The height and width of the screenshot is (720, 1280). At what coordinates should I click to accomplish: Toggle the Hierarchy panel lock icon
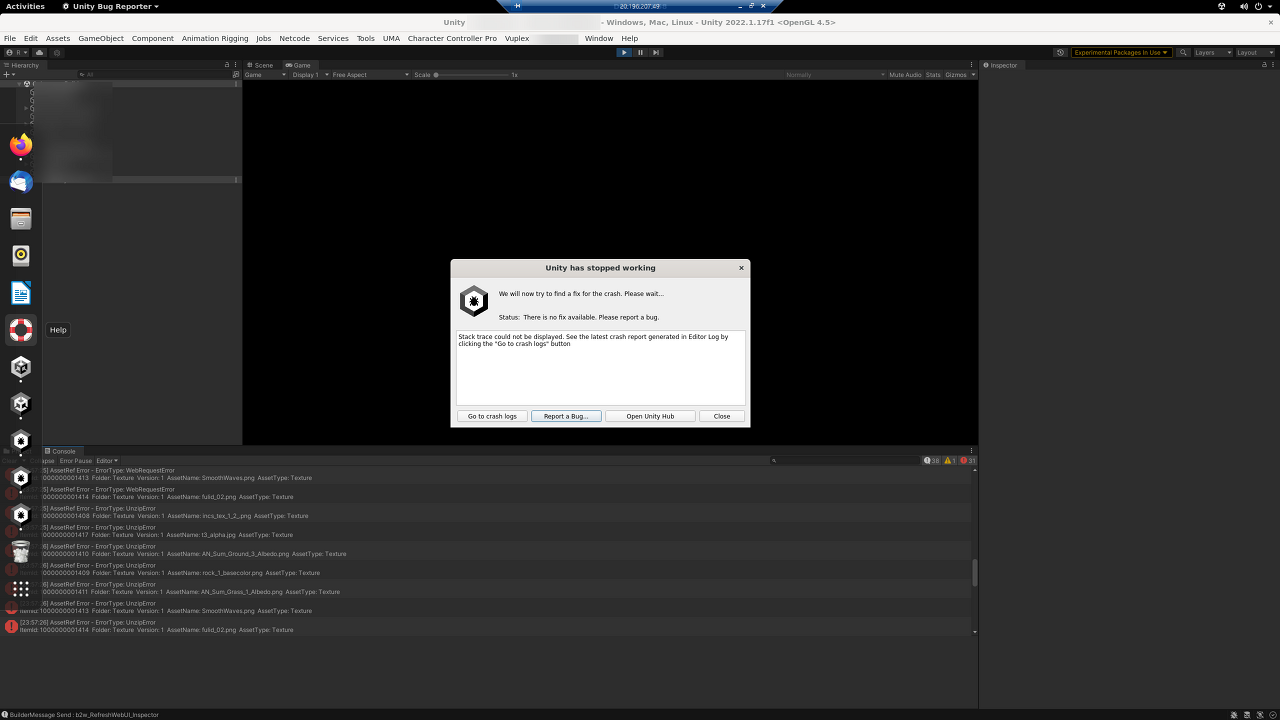[227, 65]
